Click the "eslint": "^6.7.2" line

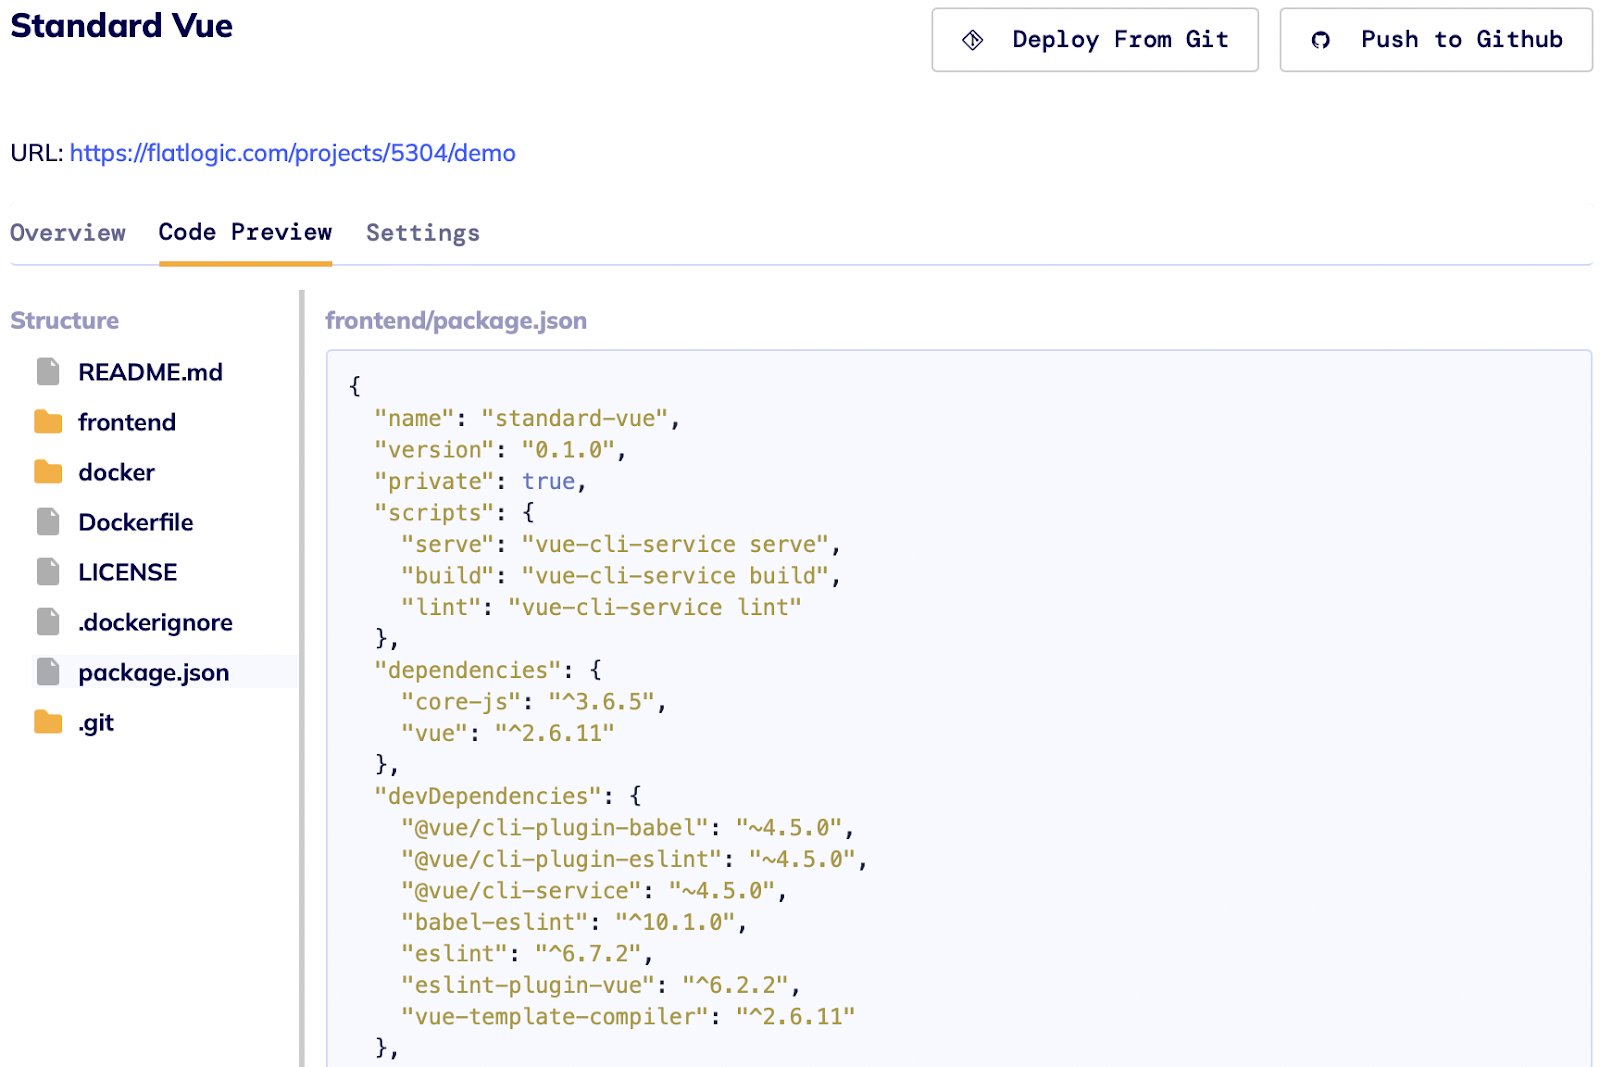pos(527,954)
